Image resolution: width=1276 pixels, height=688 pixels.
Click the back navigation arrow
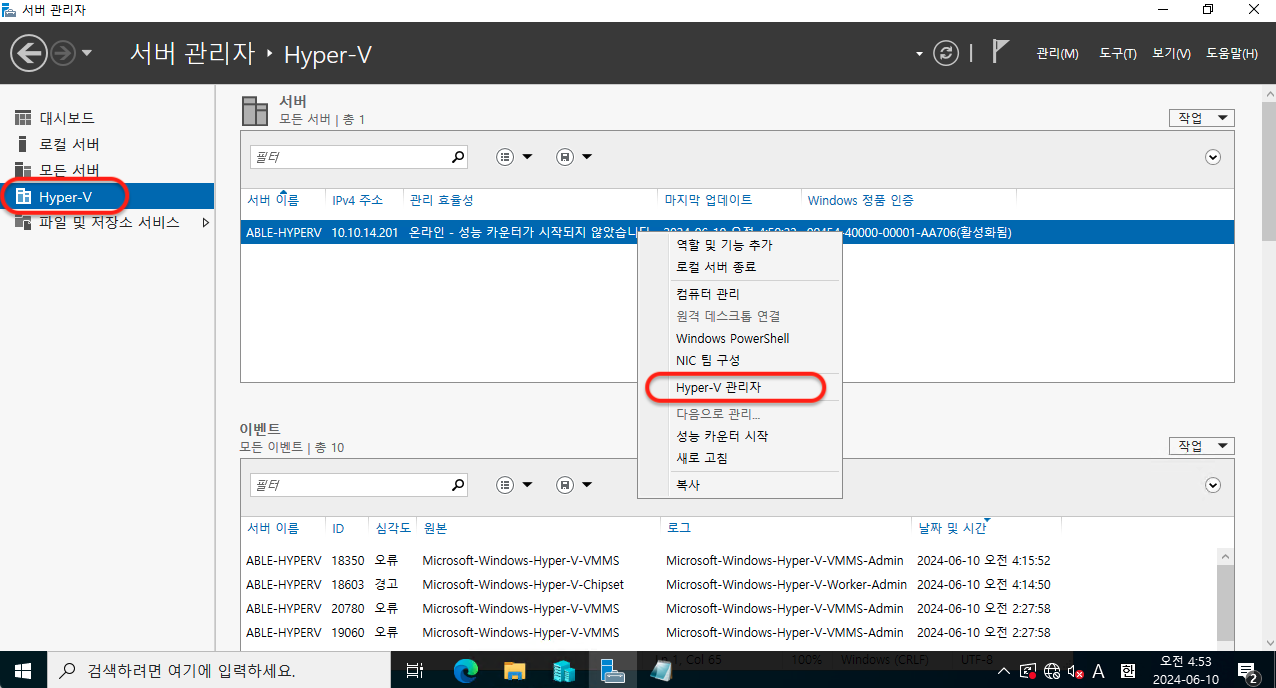pyautogui.click(x=29, y=53)
